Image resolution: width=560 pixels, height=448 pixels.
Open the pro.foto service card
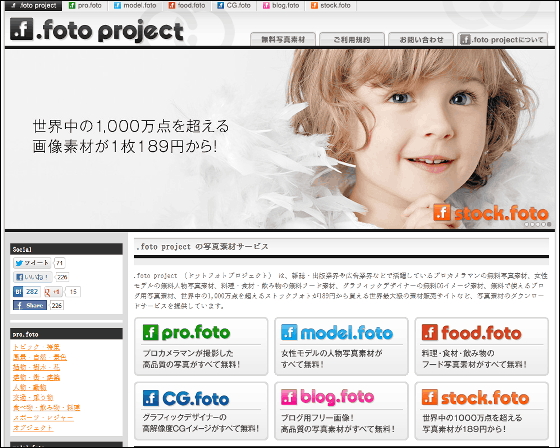201,346
